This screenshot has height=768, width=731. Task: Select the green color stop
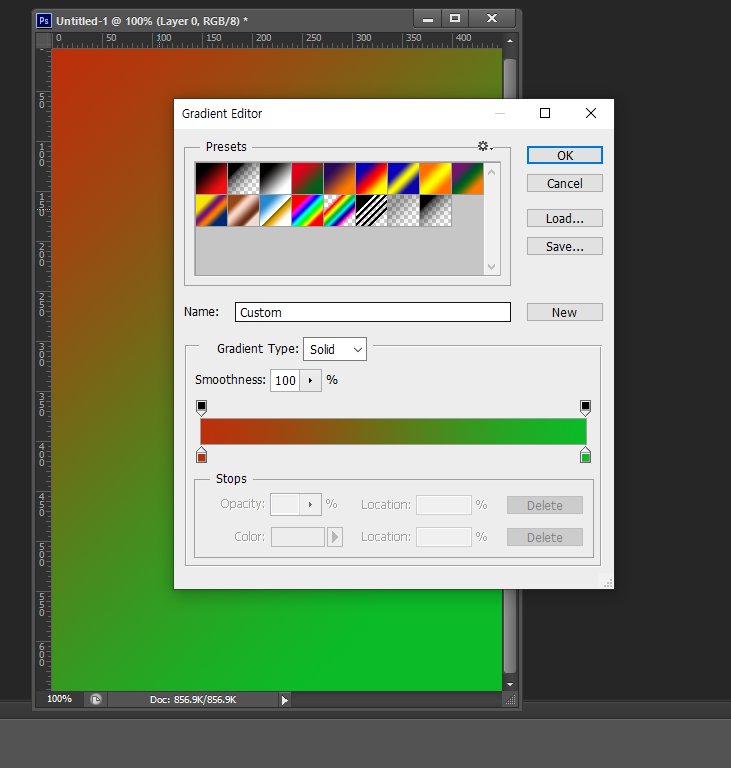pyautogui.click(x=585, y=455)
